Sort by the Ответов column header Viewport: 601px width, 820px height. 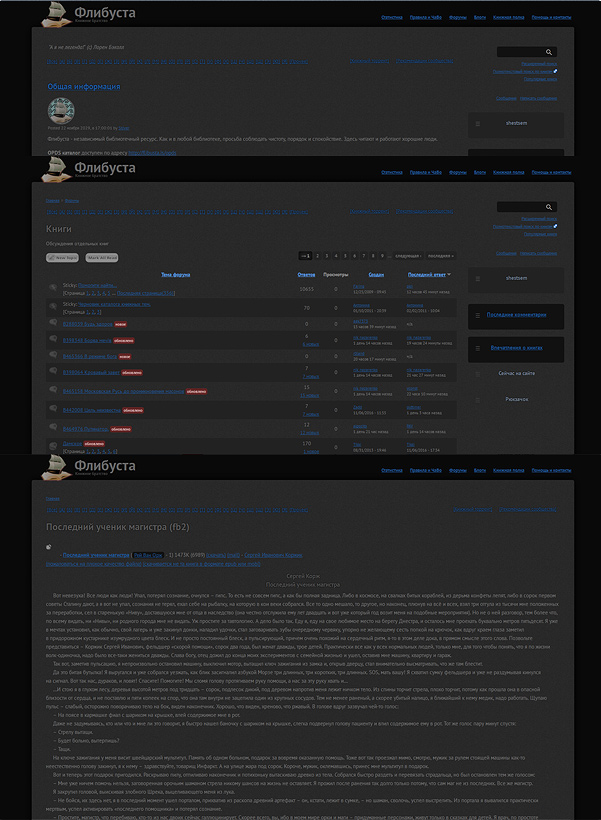306,275
